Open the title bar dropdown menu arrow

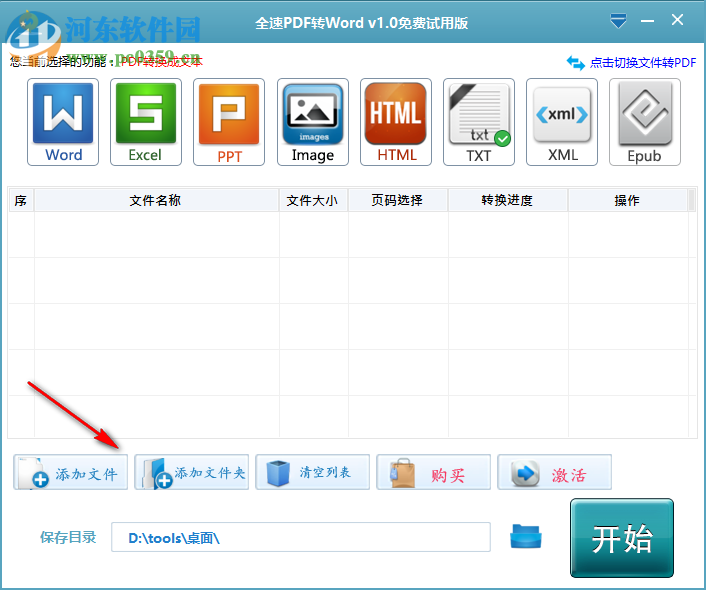pos(618,21)
